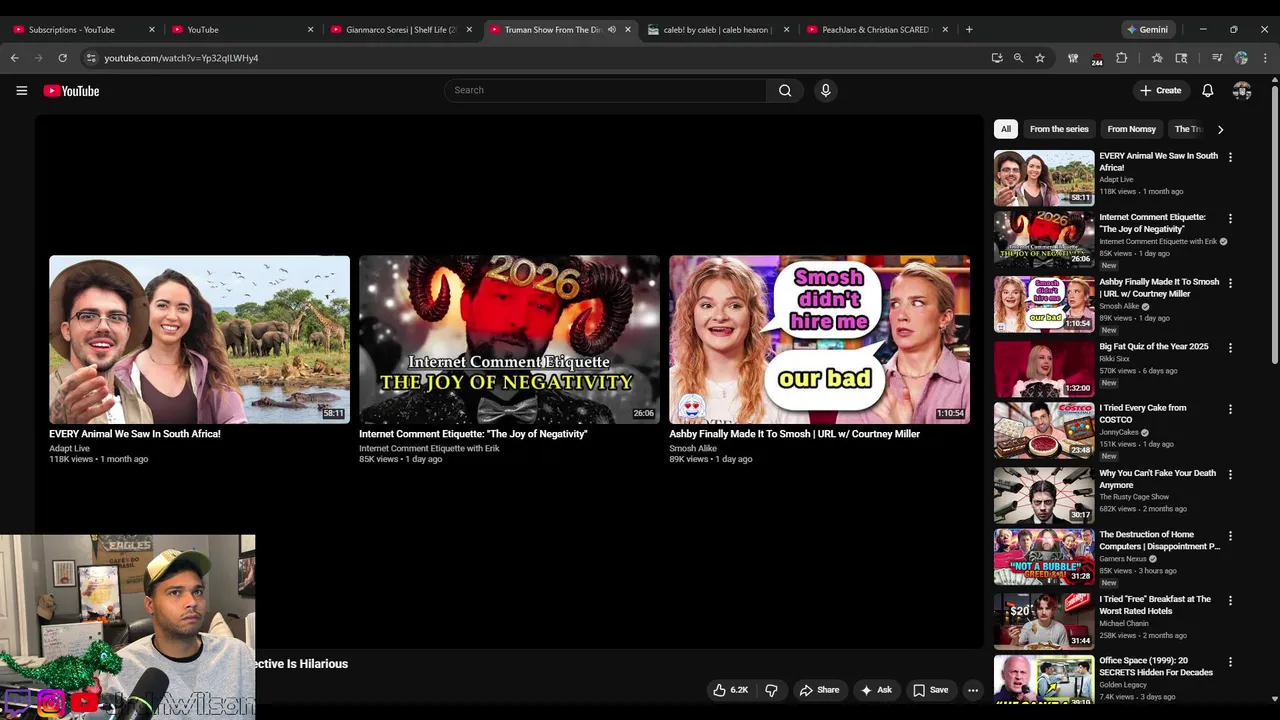Viewport: 1280px width, 720px height.
Task: Open sidebar I Tried Every Cake title
Action: click(1142, 414)
